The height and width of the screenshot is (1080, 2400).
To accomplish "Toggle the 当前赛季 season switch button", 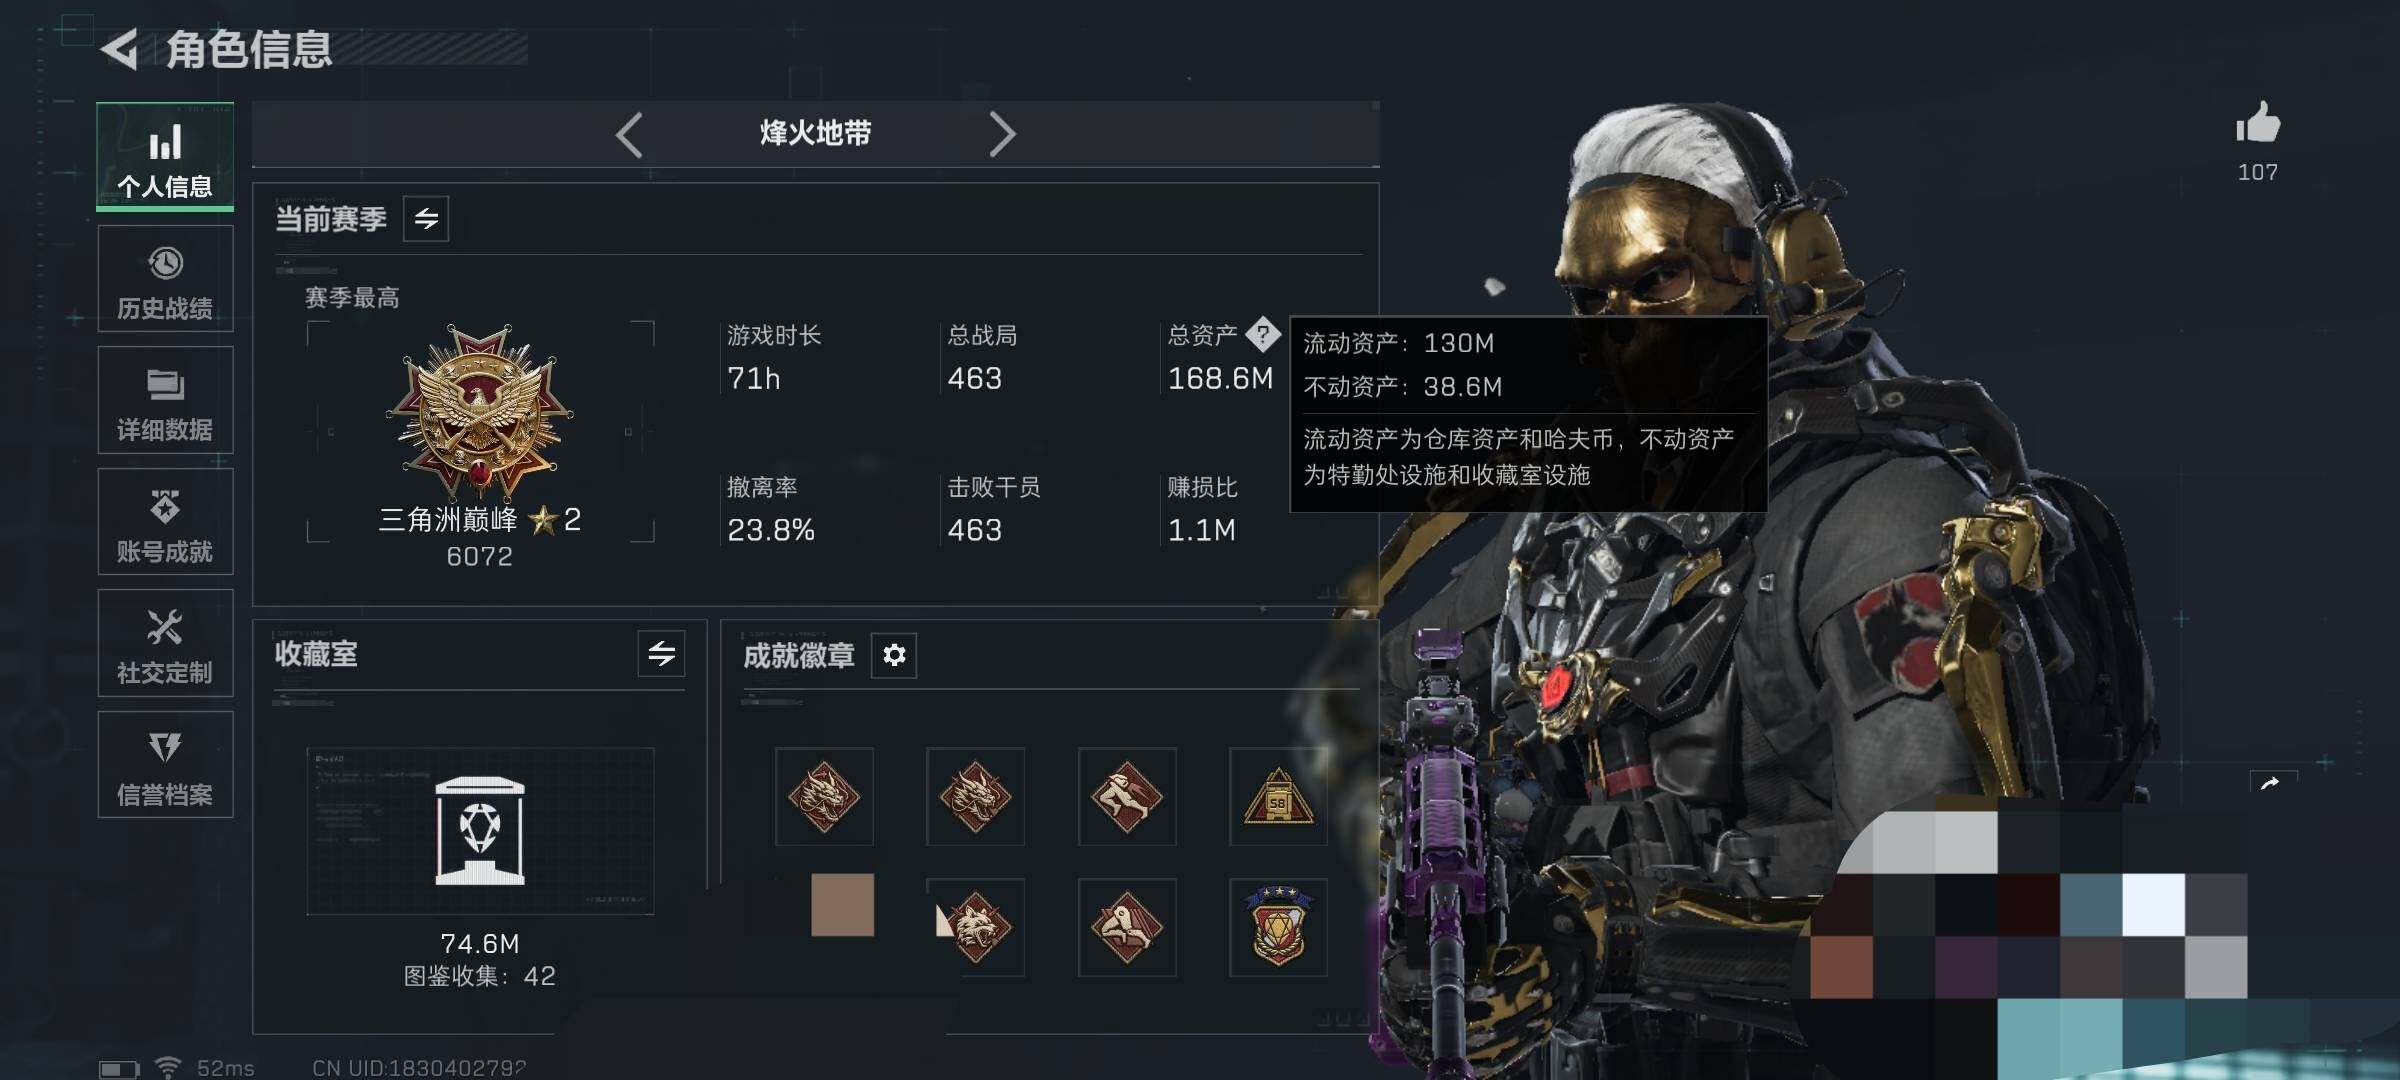I will click(426, 219).
